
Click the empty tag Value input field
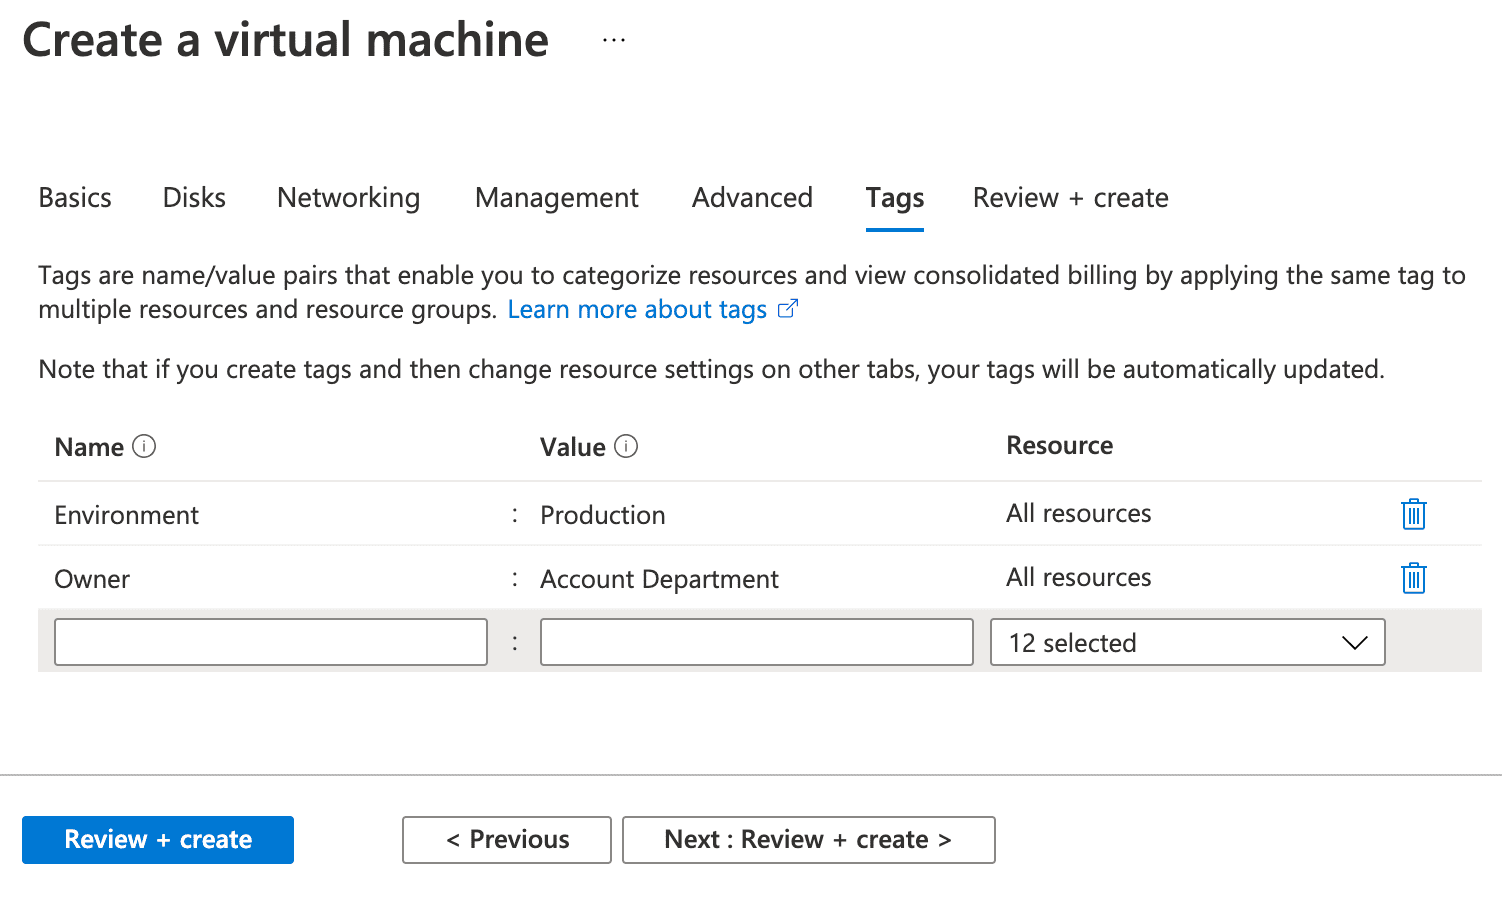pos(756,642)
